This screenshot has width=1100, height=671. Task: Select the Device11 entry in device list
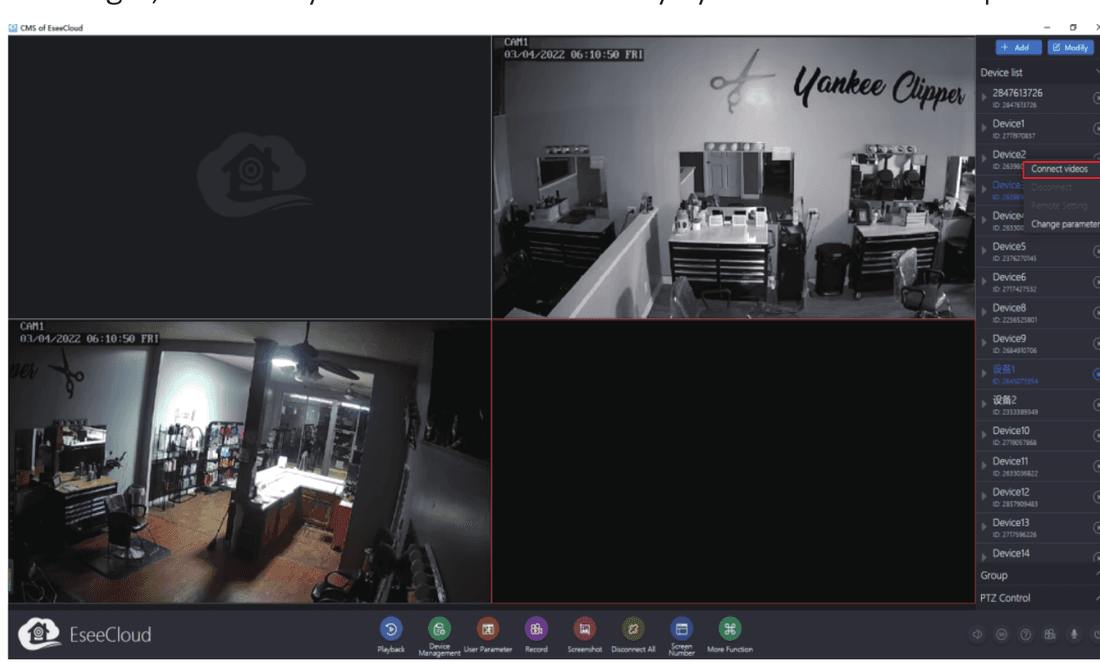pos(1038,467)
